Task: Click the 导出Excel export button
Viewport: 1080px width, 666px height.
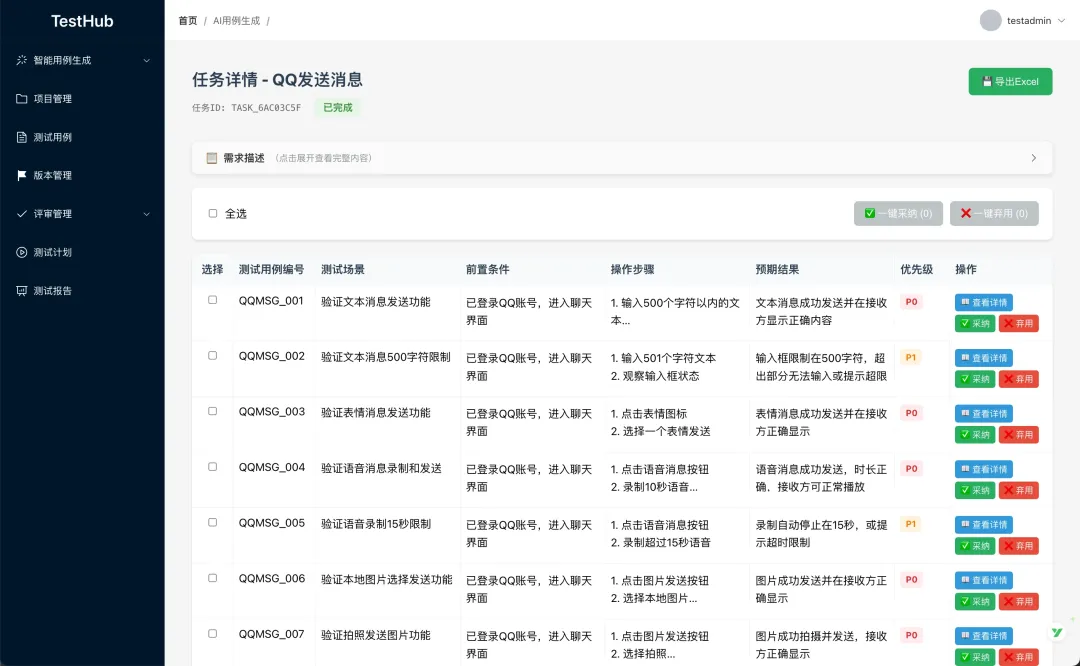Action: coord(1010,81)
